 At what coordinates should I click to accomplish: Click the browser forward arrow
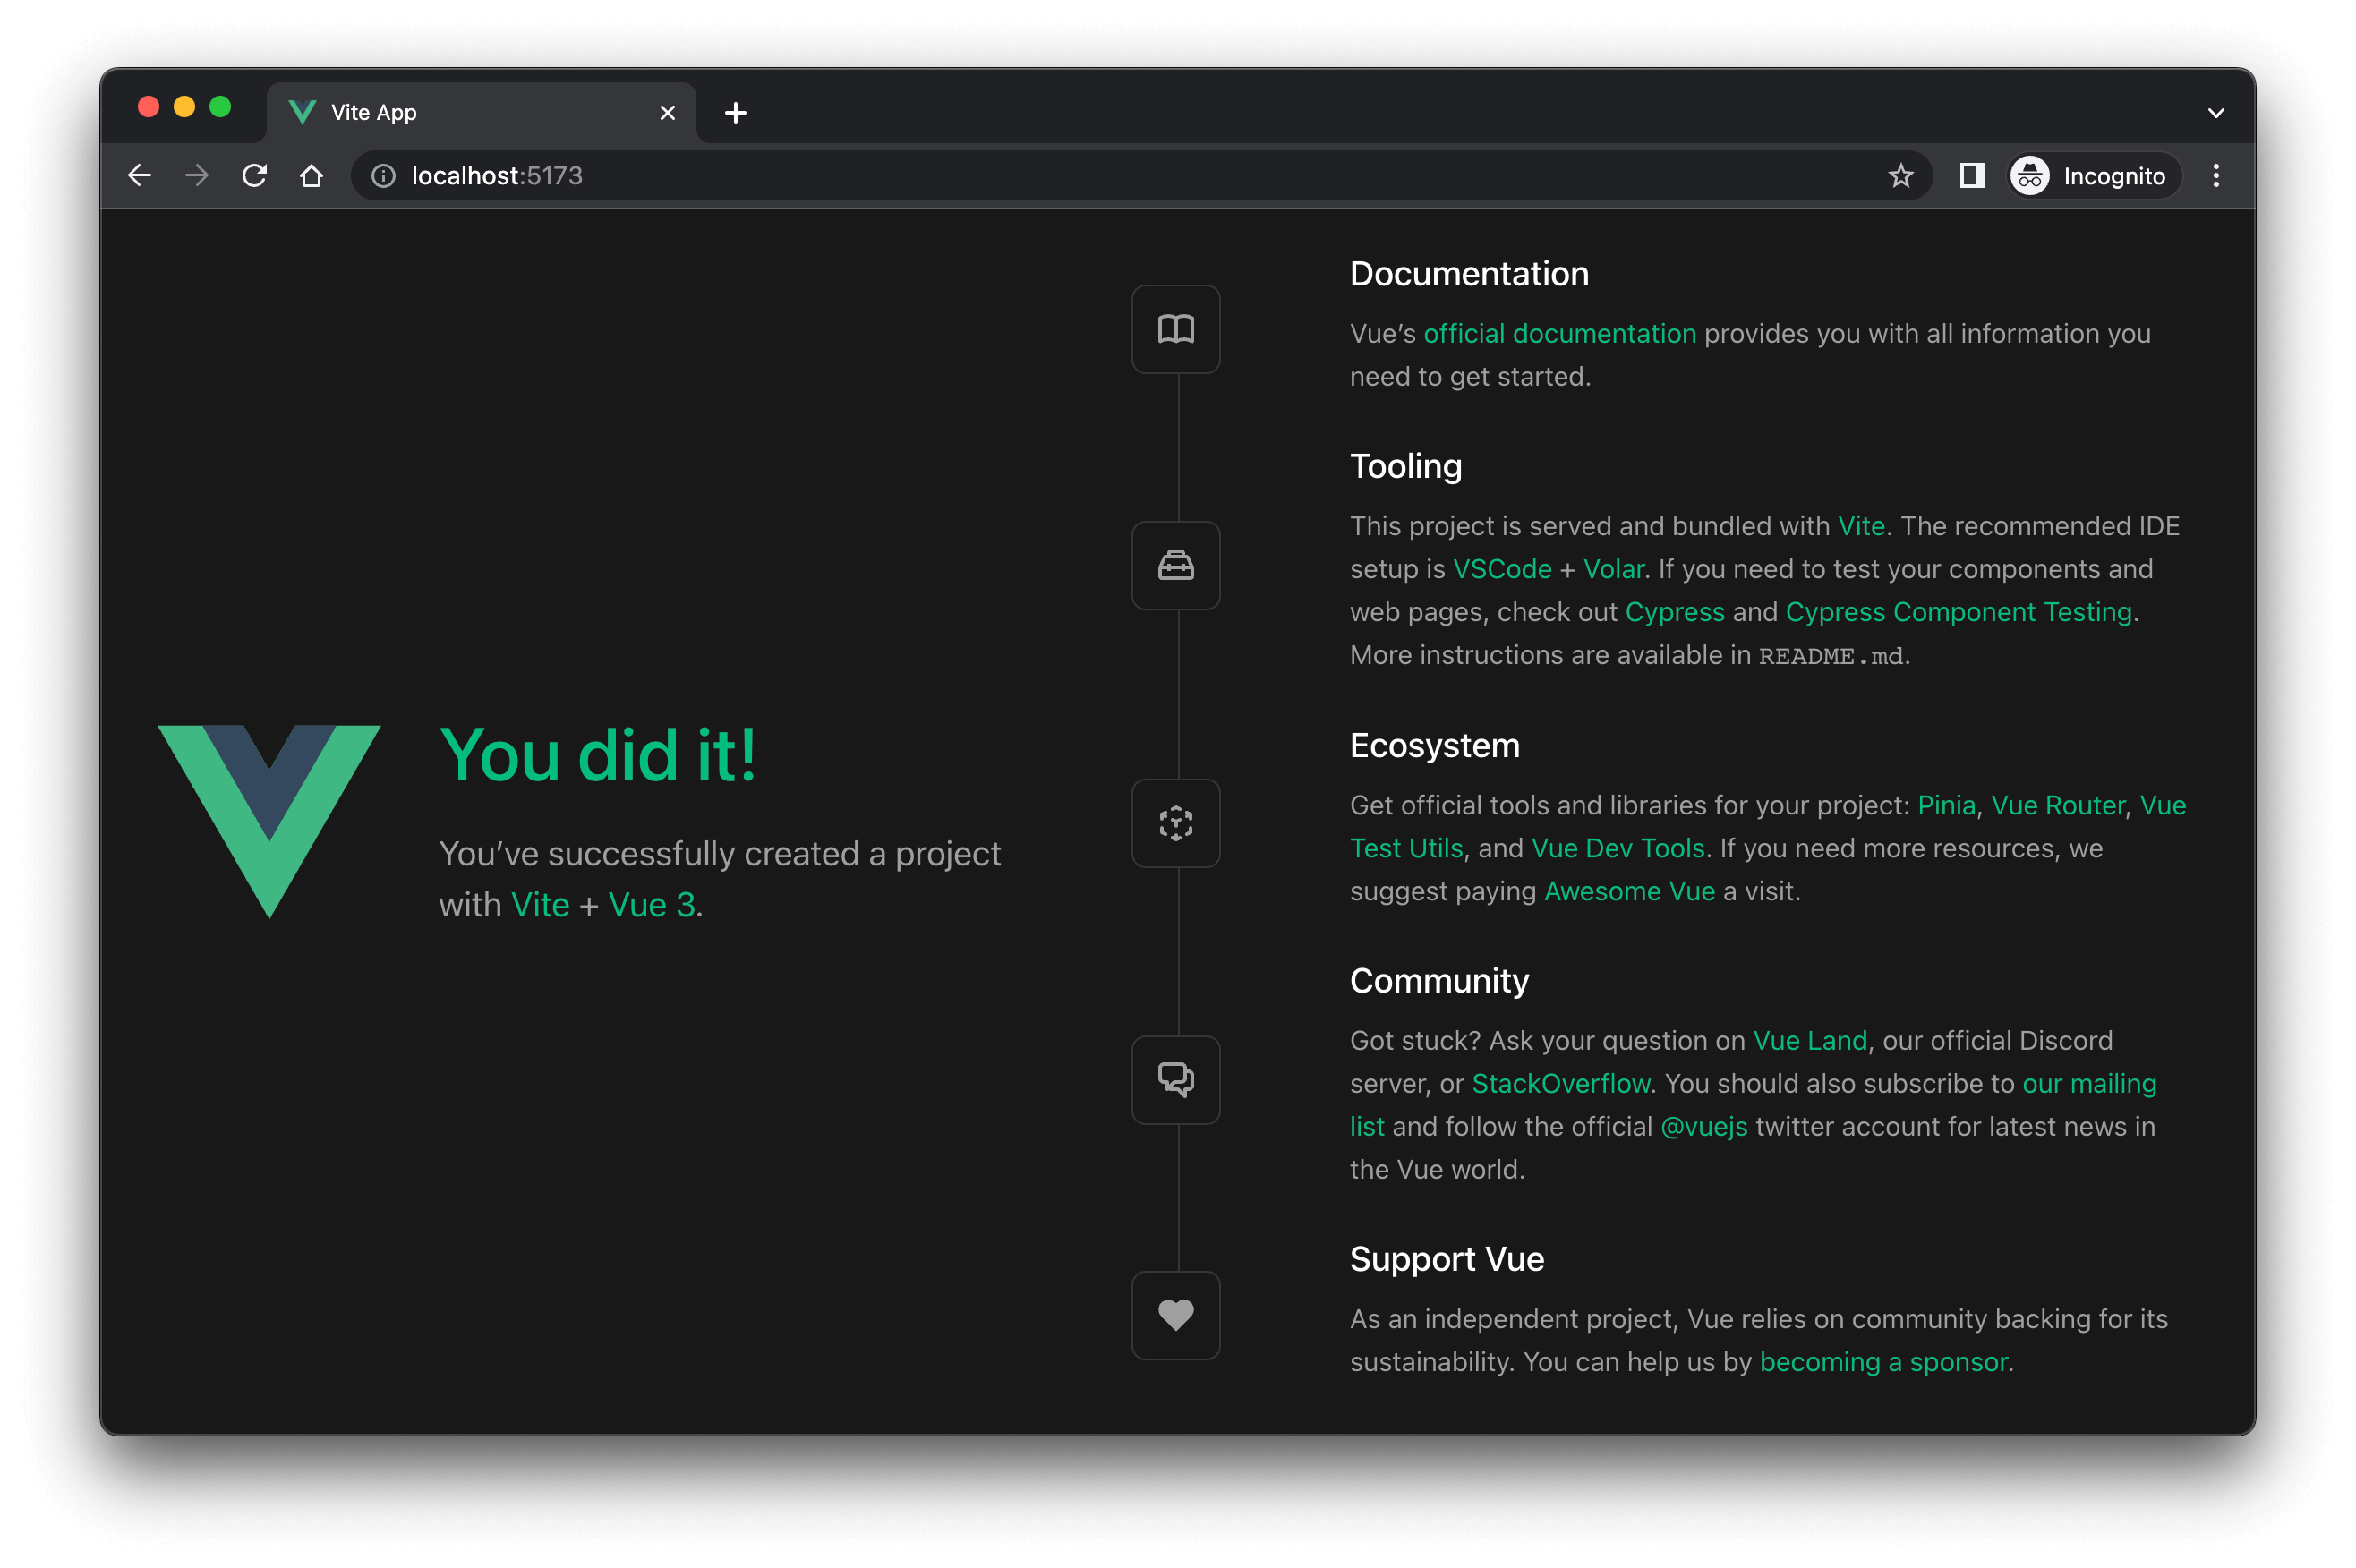tap(197, 176)
